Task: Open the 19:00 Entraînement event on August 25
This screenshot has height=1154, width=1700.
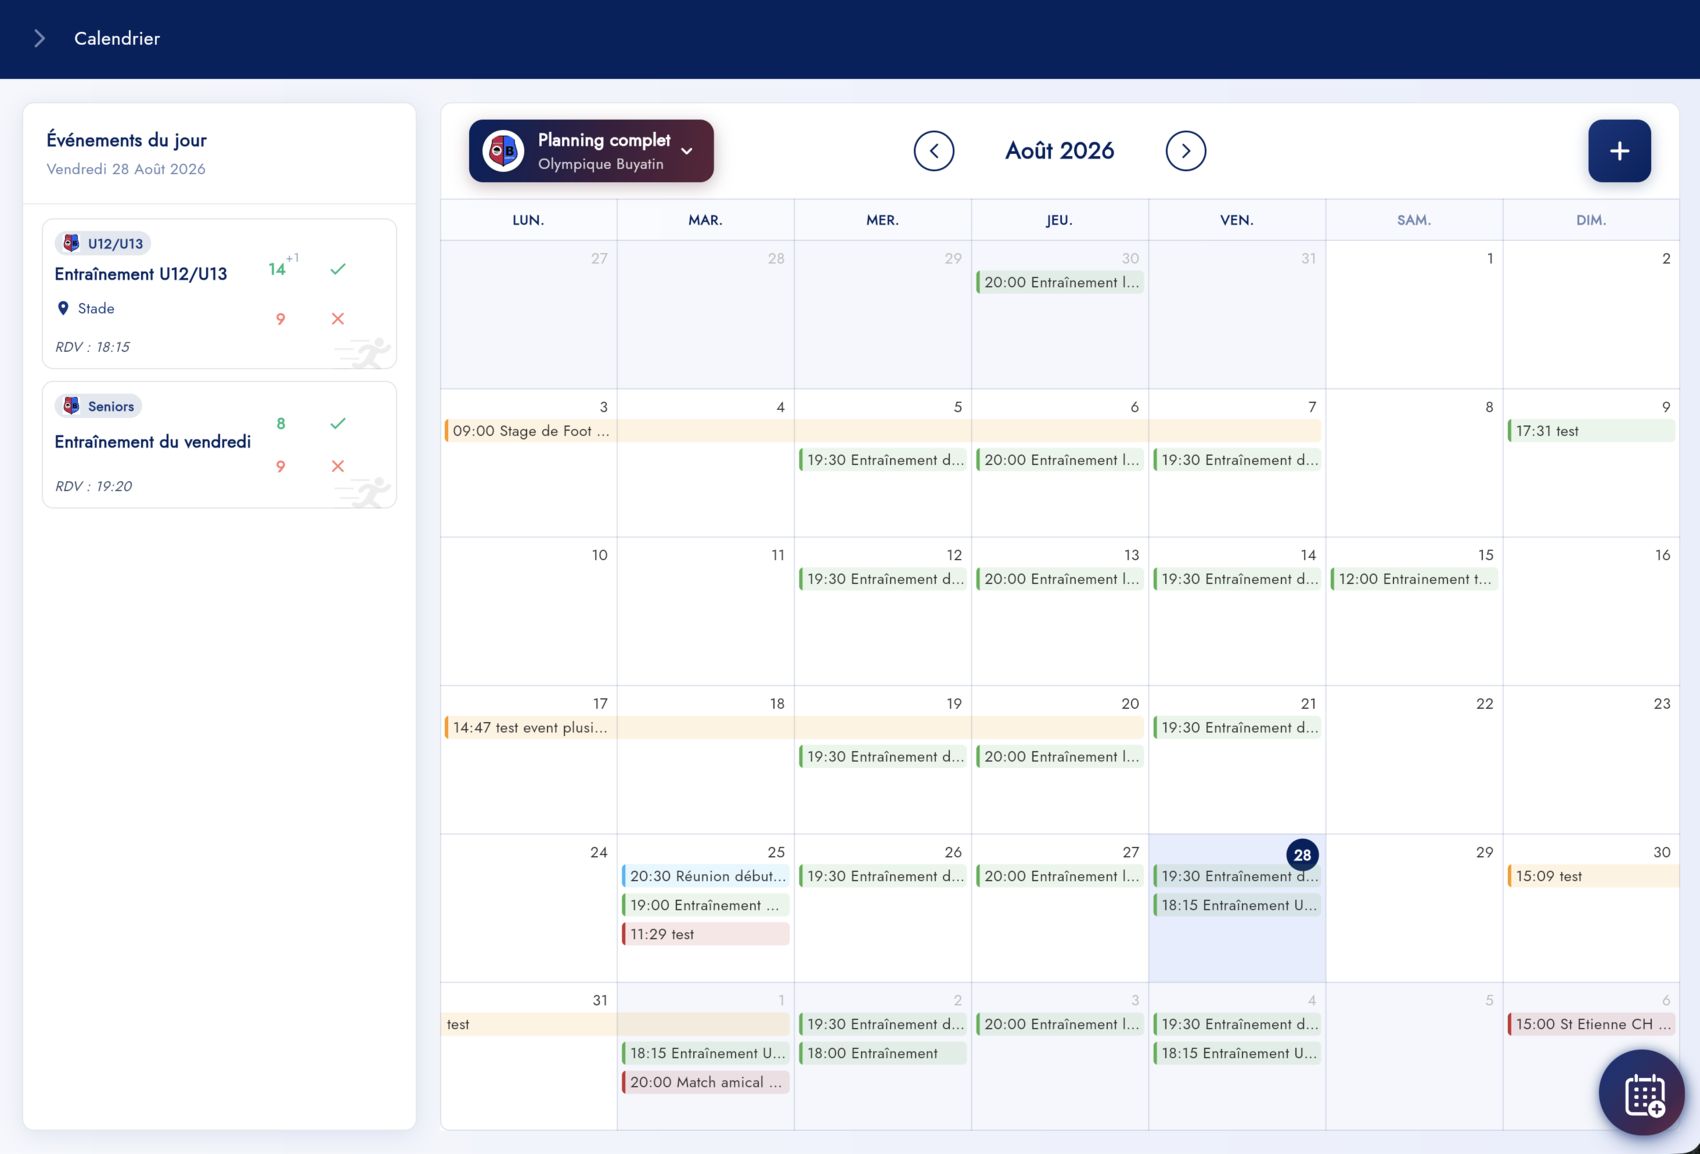Action: [x=705, y=905]
